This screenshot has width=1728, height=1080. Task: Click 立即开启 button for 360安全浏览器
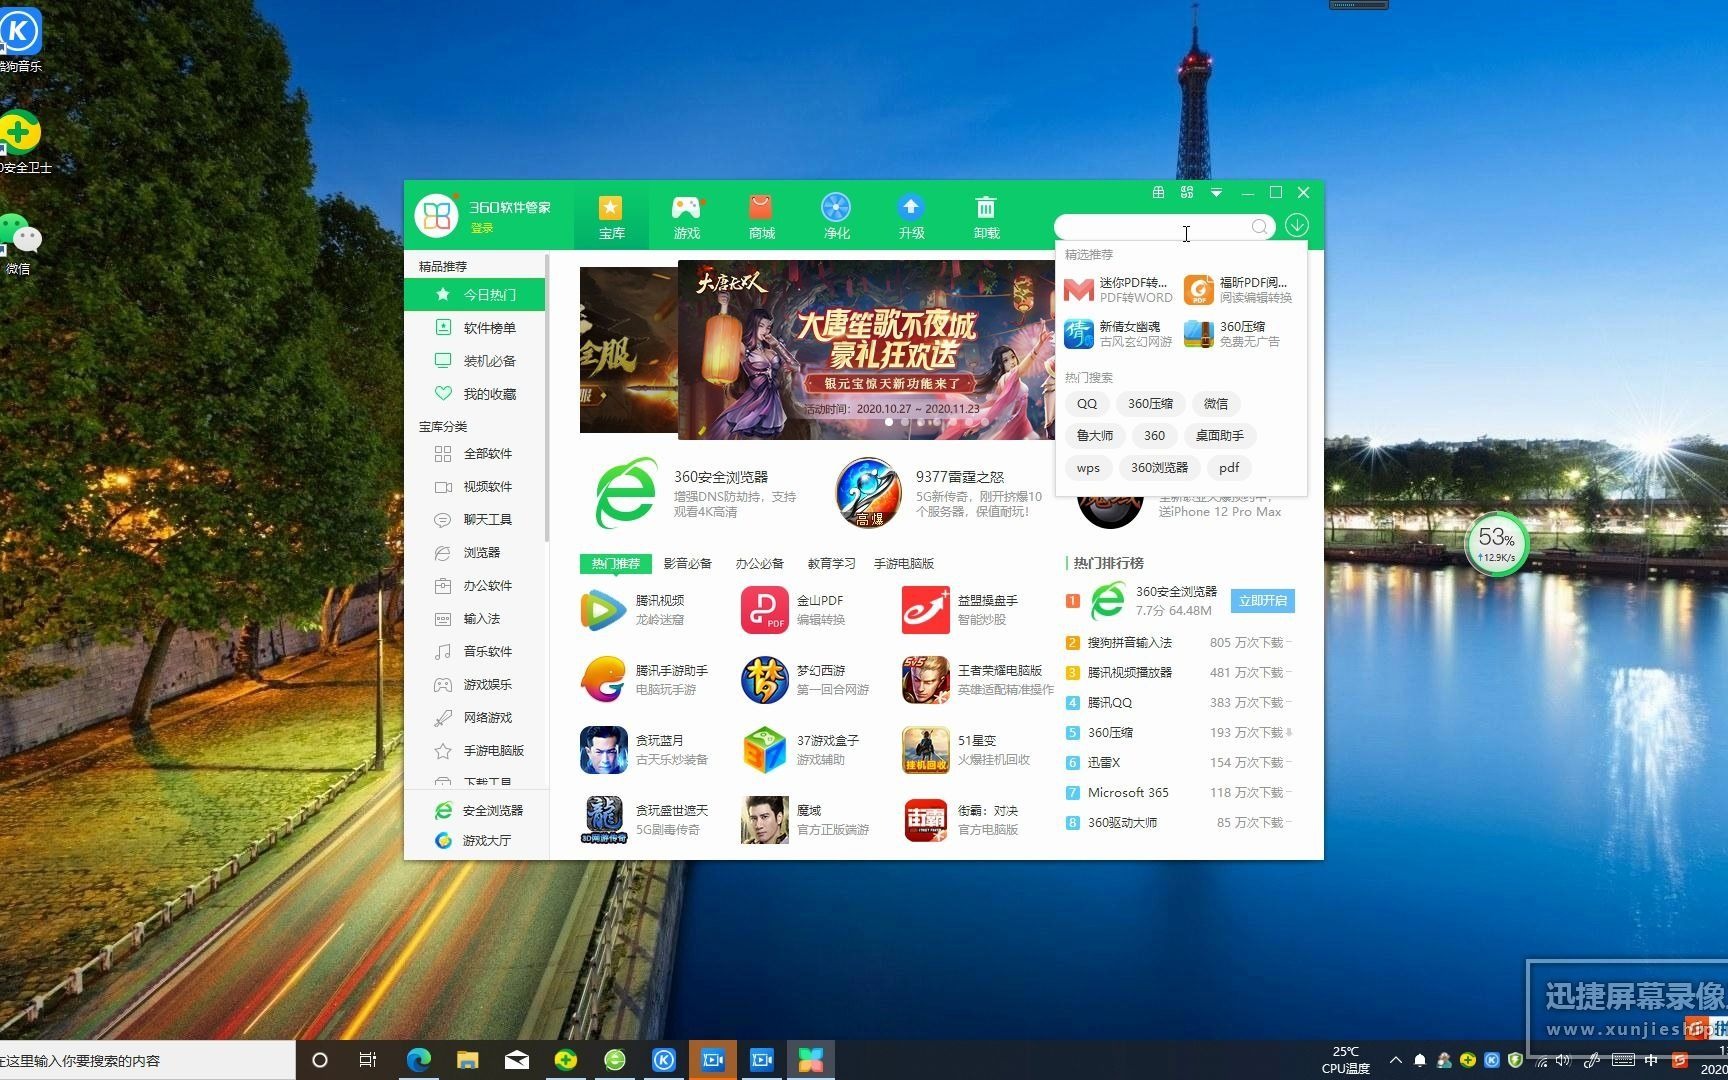click(1262, 601)
